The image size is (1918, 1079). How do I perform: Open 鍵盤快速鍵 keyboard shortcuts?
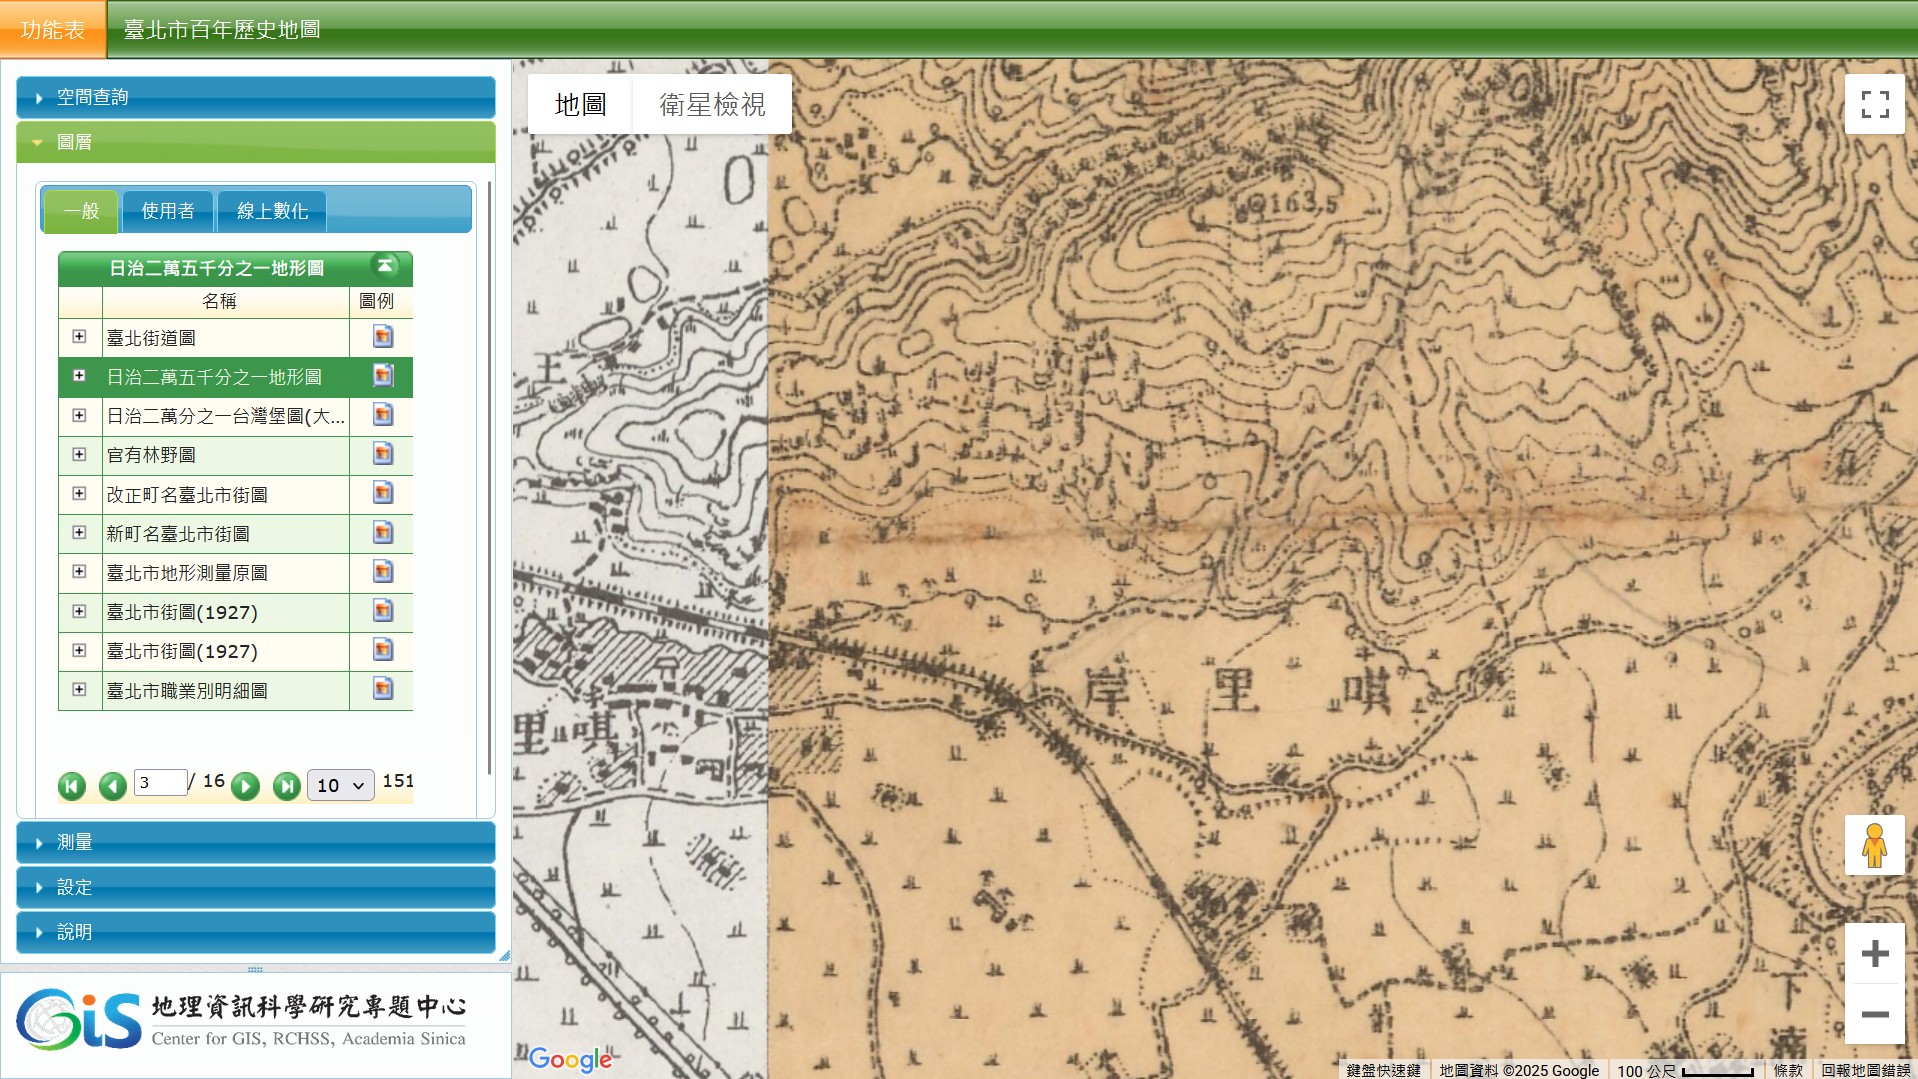pos(1383,1070)
